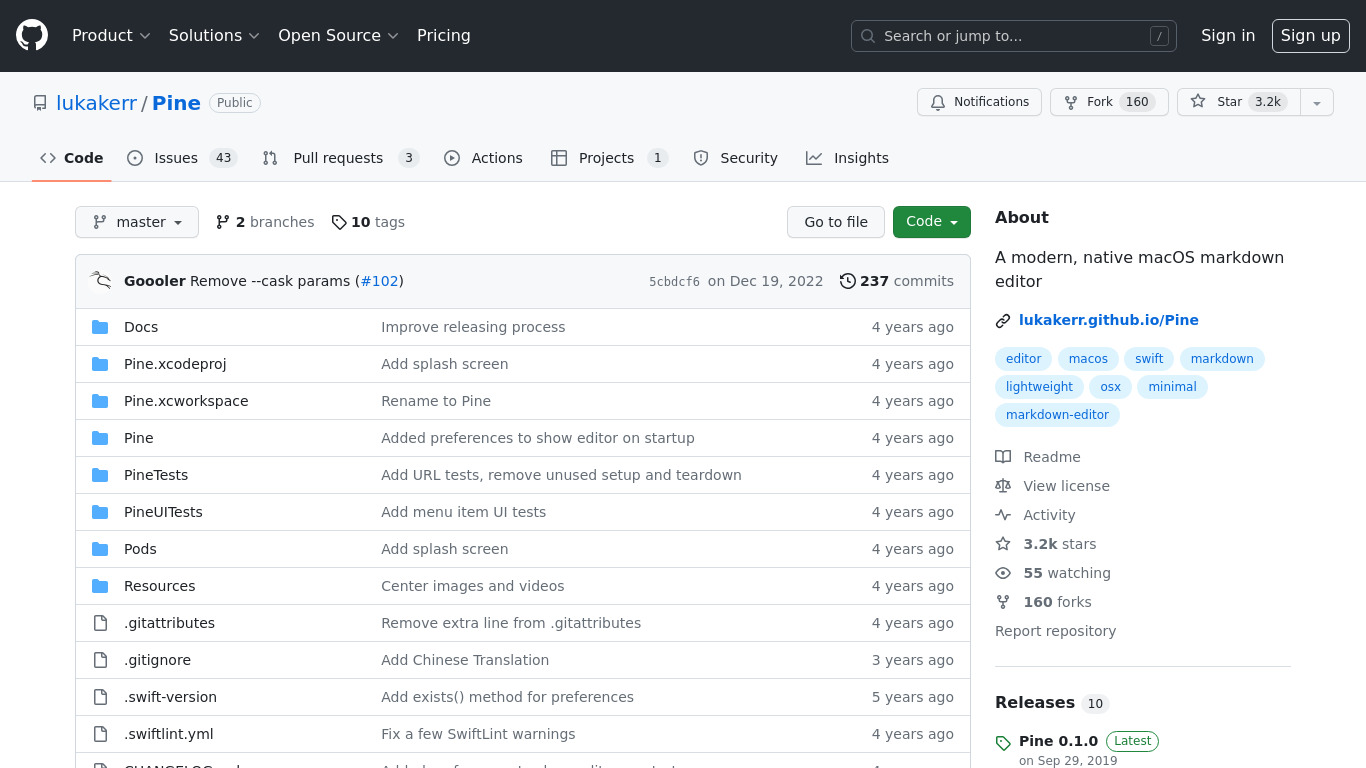Open the lukakerr owner link

pos(96,103)
